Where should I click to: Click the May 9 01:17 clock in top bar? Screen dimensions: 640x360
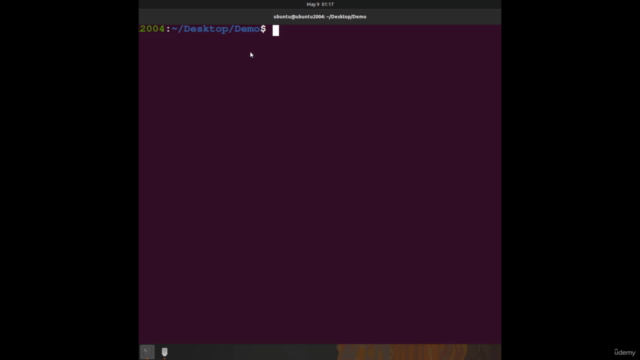click(x=320, y=4)
